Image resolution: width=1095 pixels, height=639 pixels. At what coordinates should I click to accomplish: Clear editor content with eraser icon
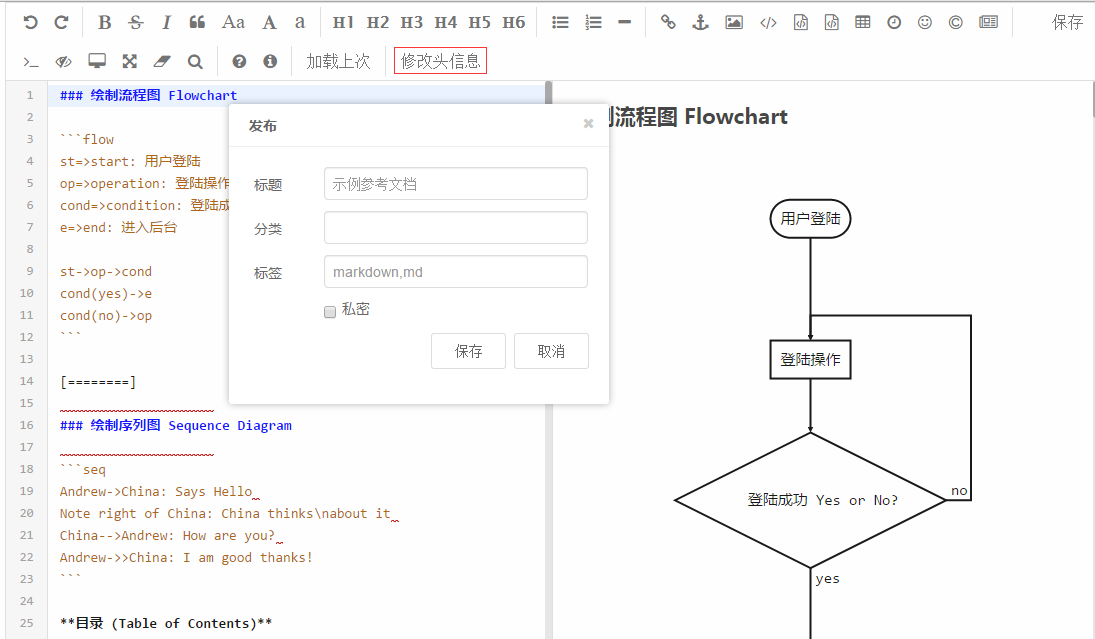162,61
